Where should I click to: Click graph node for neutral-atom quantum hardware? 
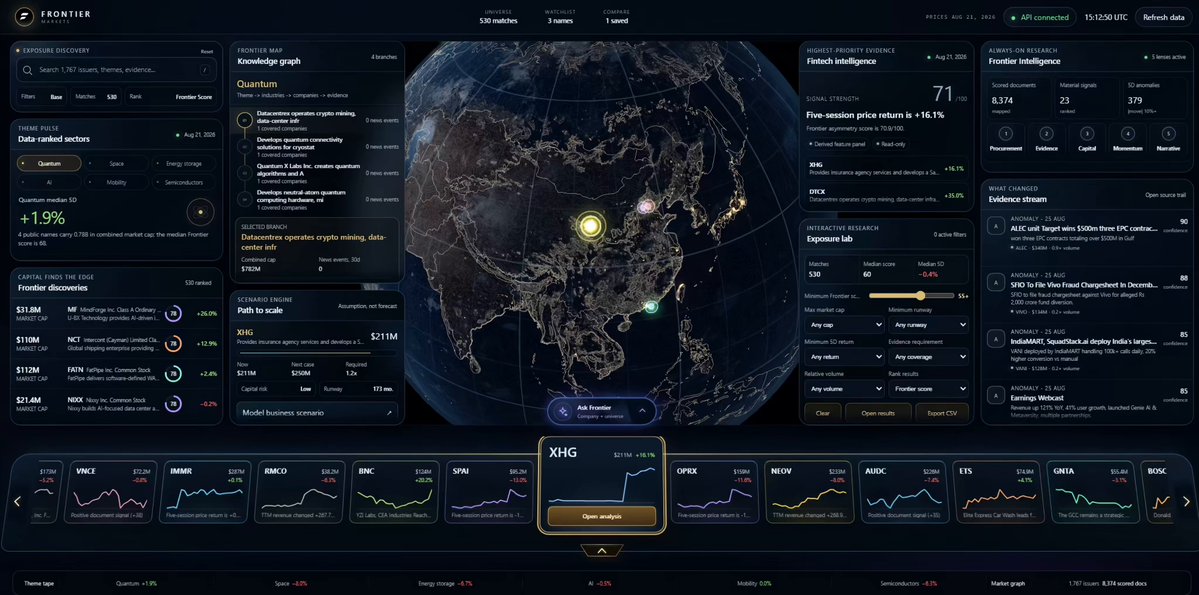click(x=245, y=199)
